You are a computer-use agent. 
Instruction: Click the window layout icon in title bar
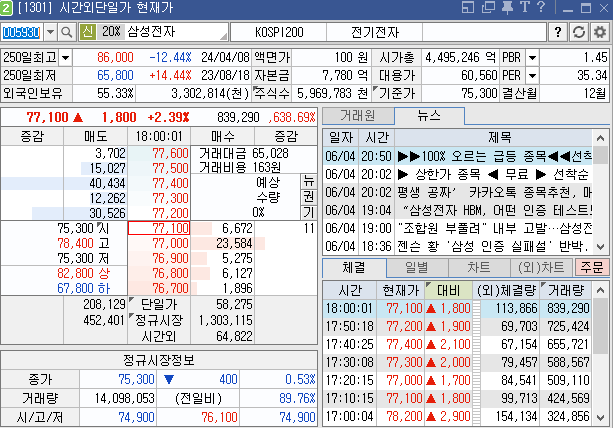coord(468,7)
